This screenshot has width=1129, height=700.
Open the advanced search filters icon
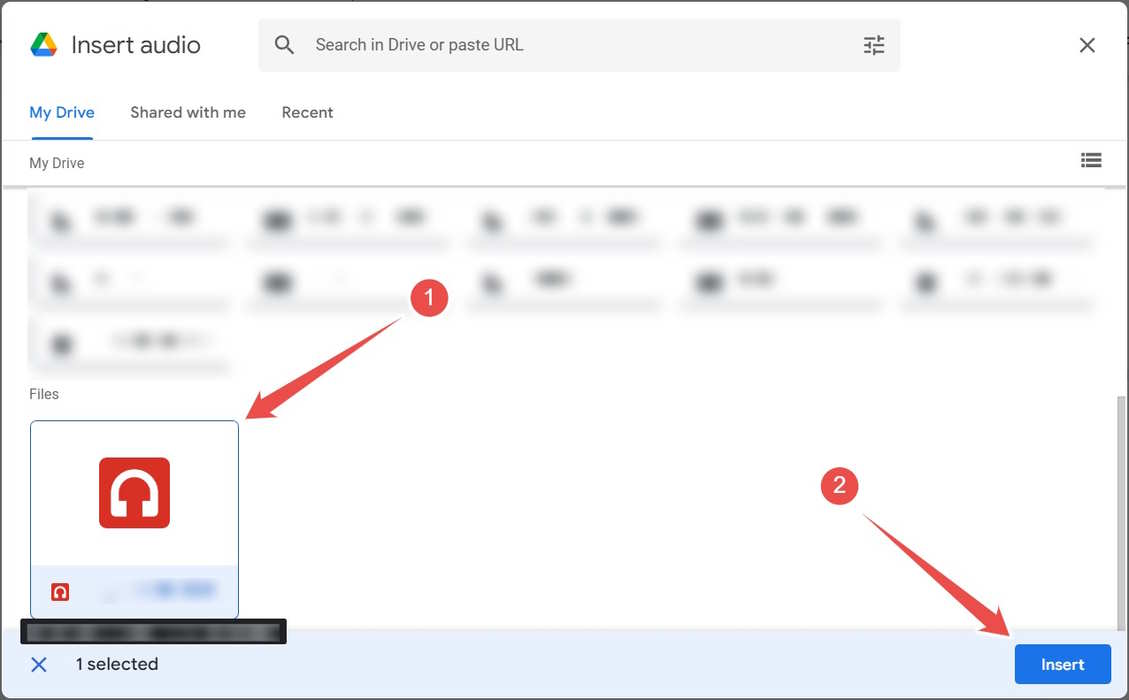pyautogui.click(x=873, y=44)
